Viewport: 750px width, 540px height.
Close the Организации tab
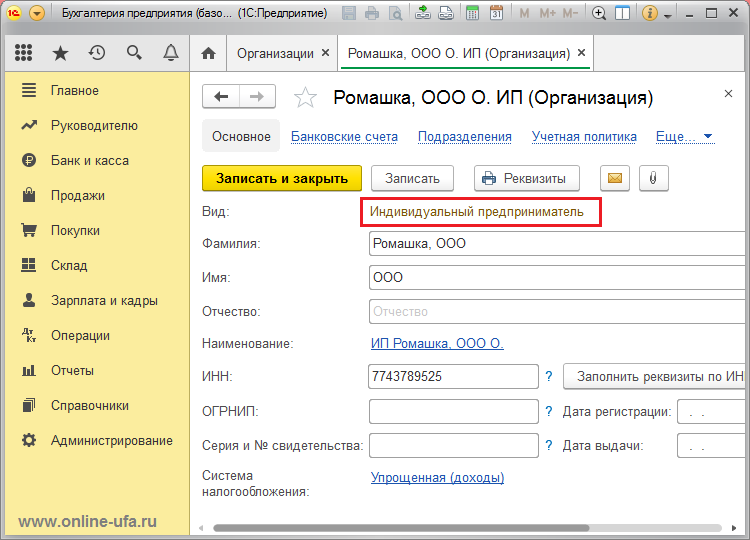point(325,53)
